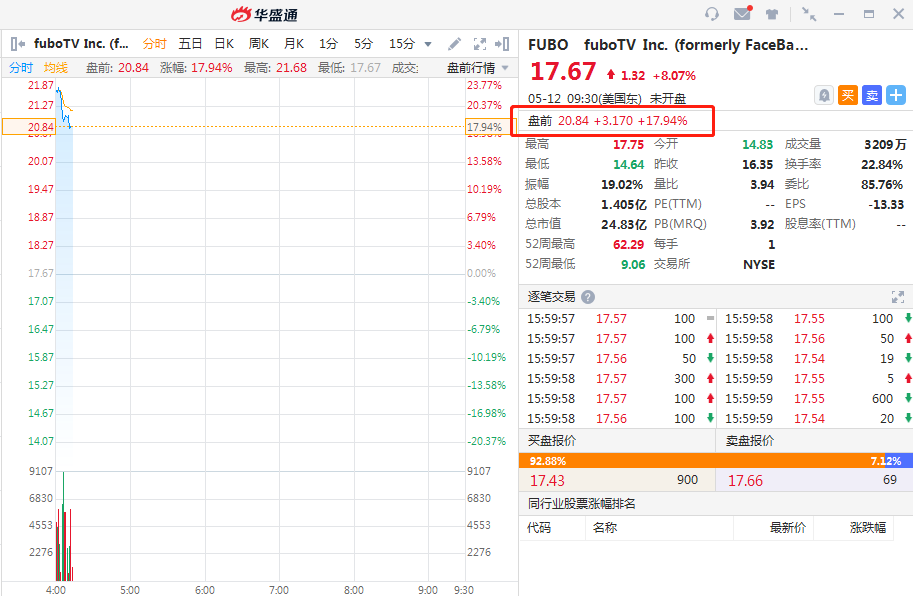The height and width of the screenshot is (596, 913).
Task: Sort by 最新价 column header
Action: coord(788,528)
